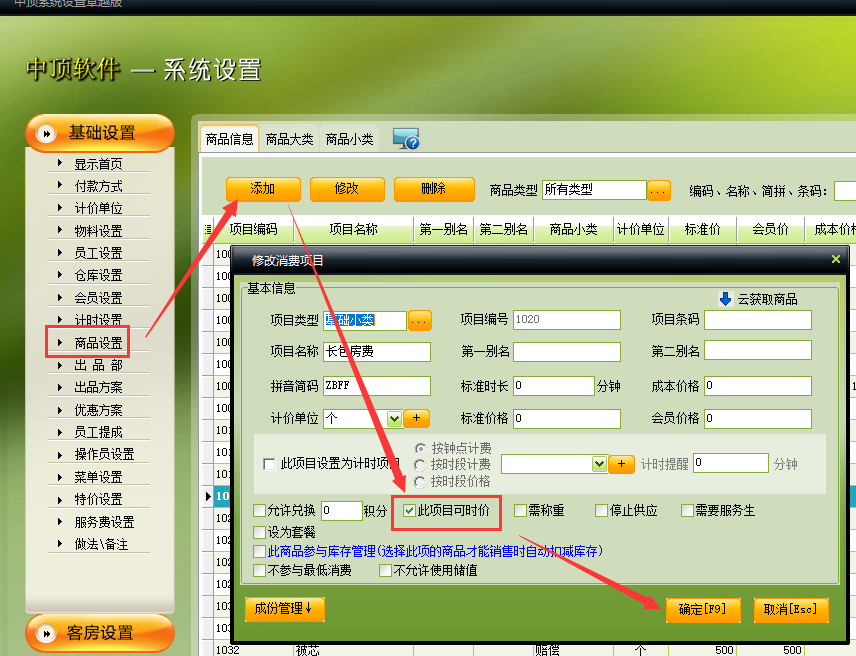Click the 拼音简码 input field
Viewport: 856px width, 656px height.
pos(377,385)
